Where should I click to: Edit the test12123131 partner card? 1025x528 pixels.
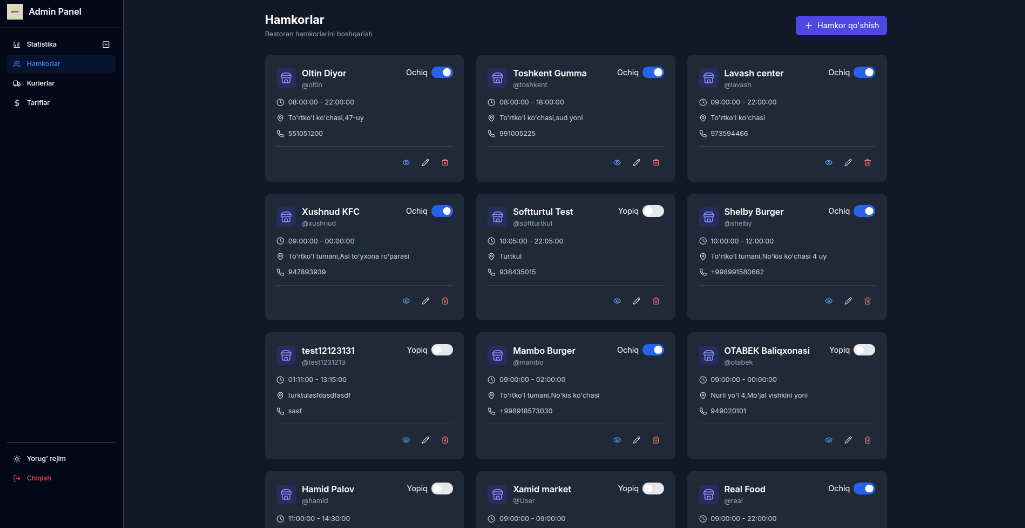(x=426, y=440)
